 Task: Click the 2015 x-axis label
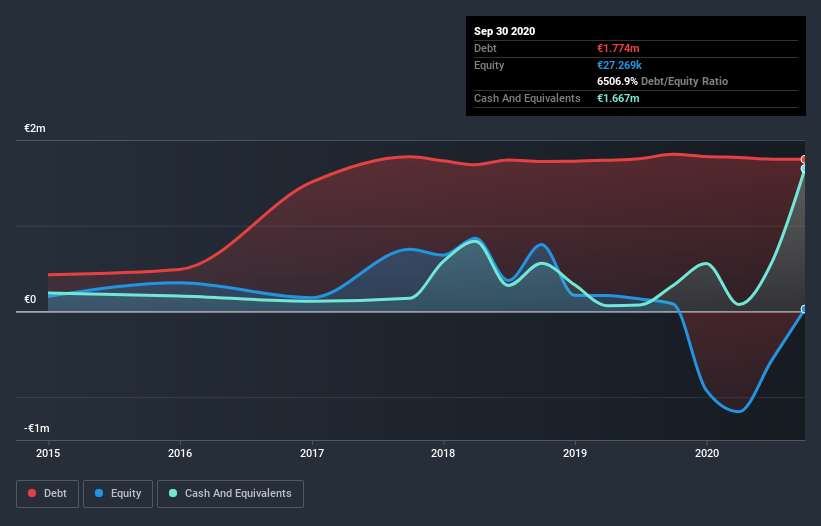coord(48,453)
